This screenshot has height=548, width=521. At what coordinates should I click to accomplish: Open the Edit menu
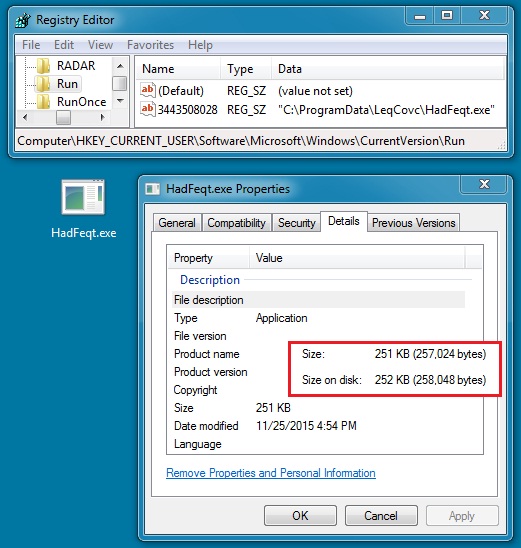pos(64,45)
